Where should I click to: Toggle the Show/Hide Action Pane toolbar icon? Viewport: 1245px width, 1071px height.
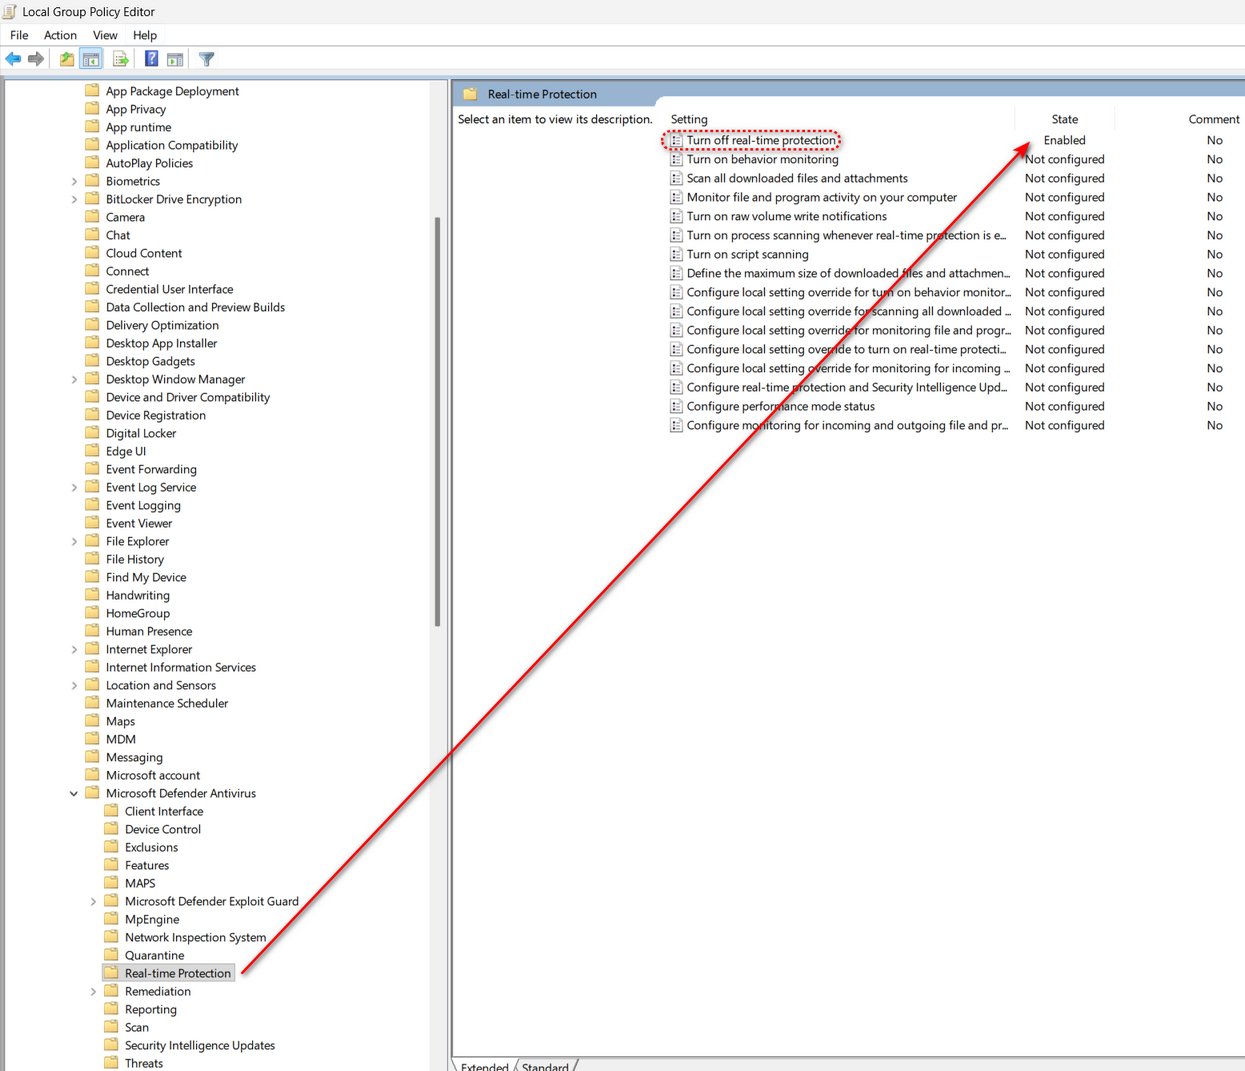point(175,59)
